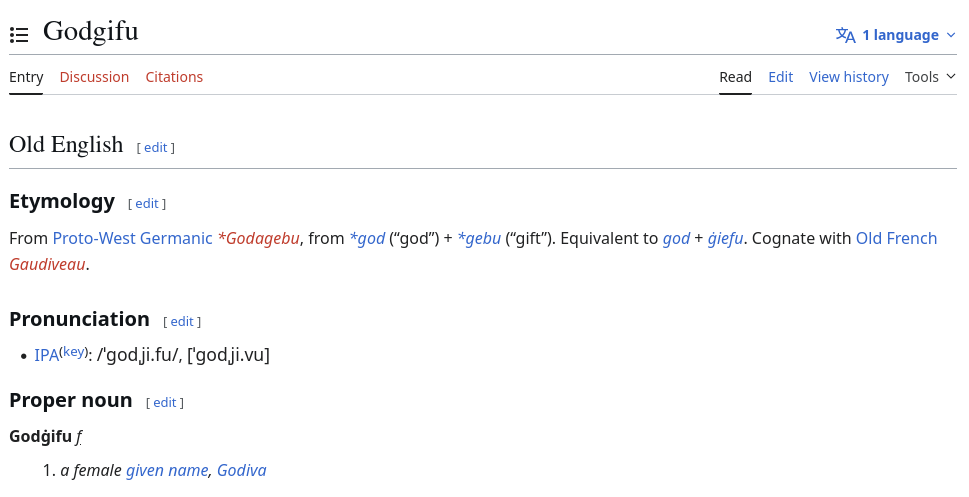The width and height of the screenshot is (969, 497).
Task: Open the given name link
Action: 167,470
